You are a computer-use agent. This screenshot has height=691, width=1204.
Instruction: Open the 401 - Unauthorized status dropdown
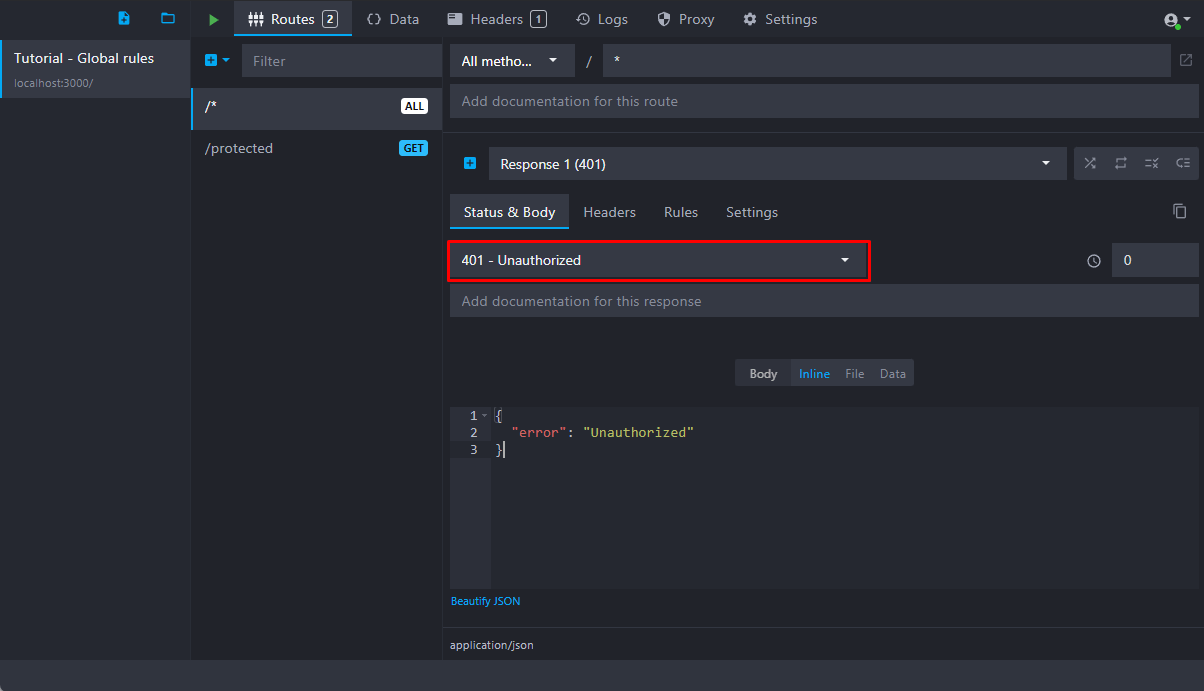(658, 260)
